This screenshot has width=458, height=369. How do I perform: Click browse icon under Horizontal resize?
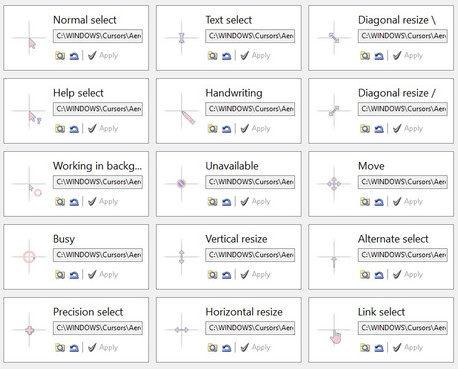click(213, 348)
